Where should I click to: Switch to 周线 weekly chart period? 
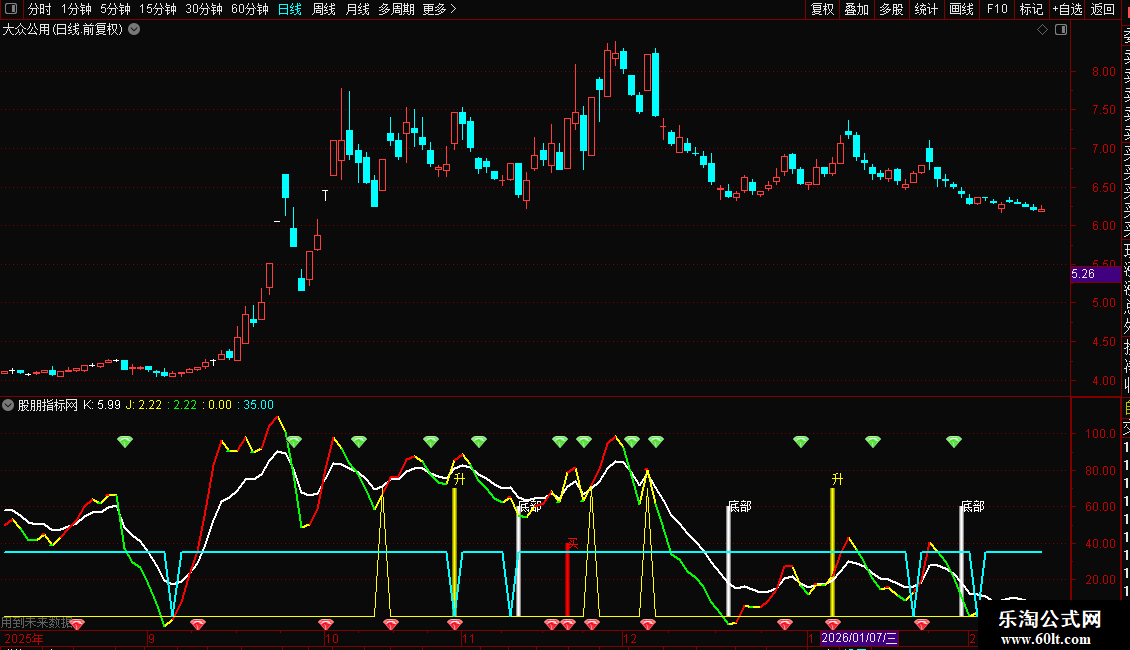(324, 9)
